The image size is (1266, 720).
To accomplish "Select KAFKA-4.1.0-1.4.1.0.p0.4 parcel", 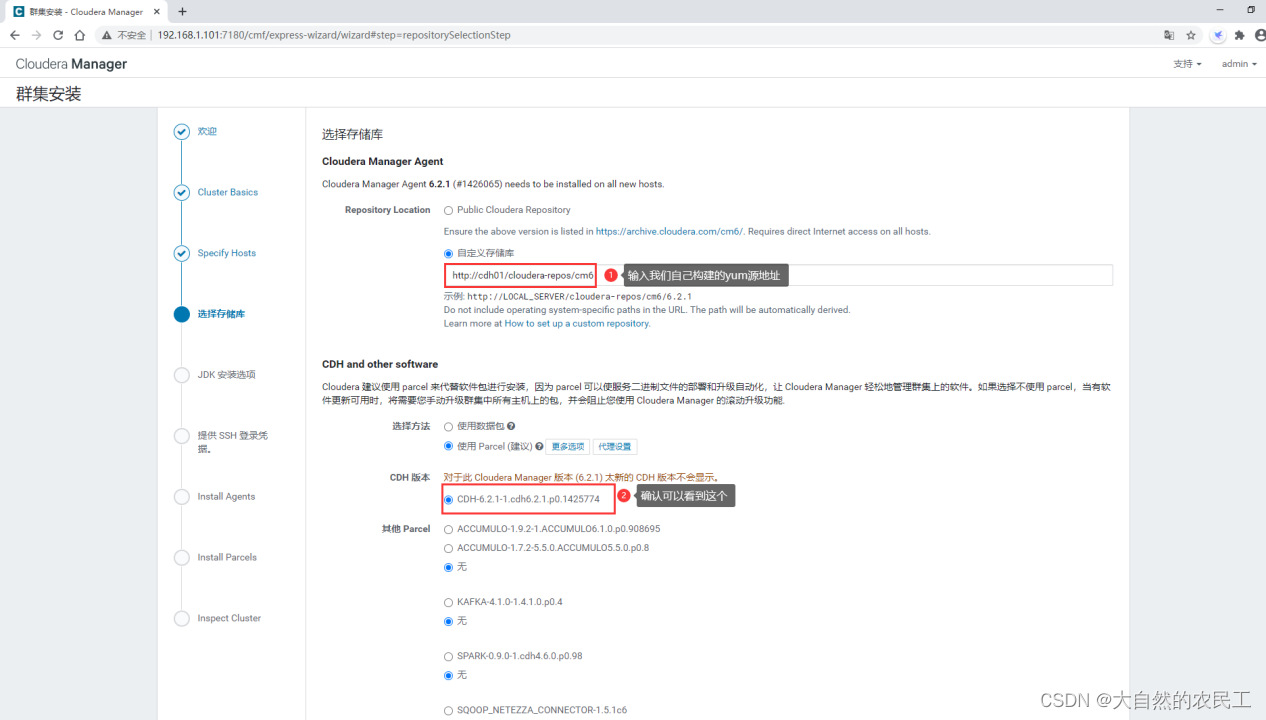I will point(448,602).
